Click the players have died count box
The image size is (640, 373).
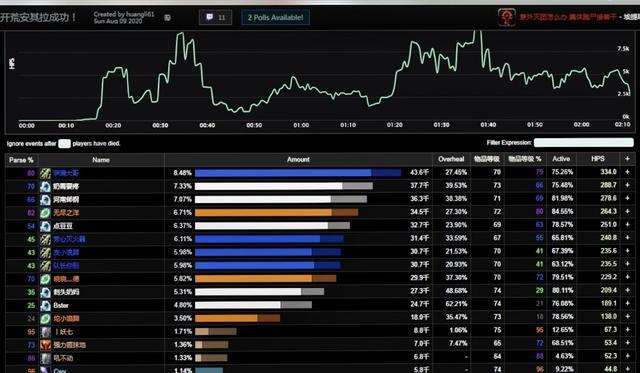[64, 144]
